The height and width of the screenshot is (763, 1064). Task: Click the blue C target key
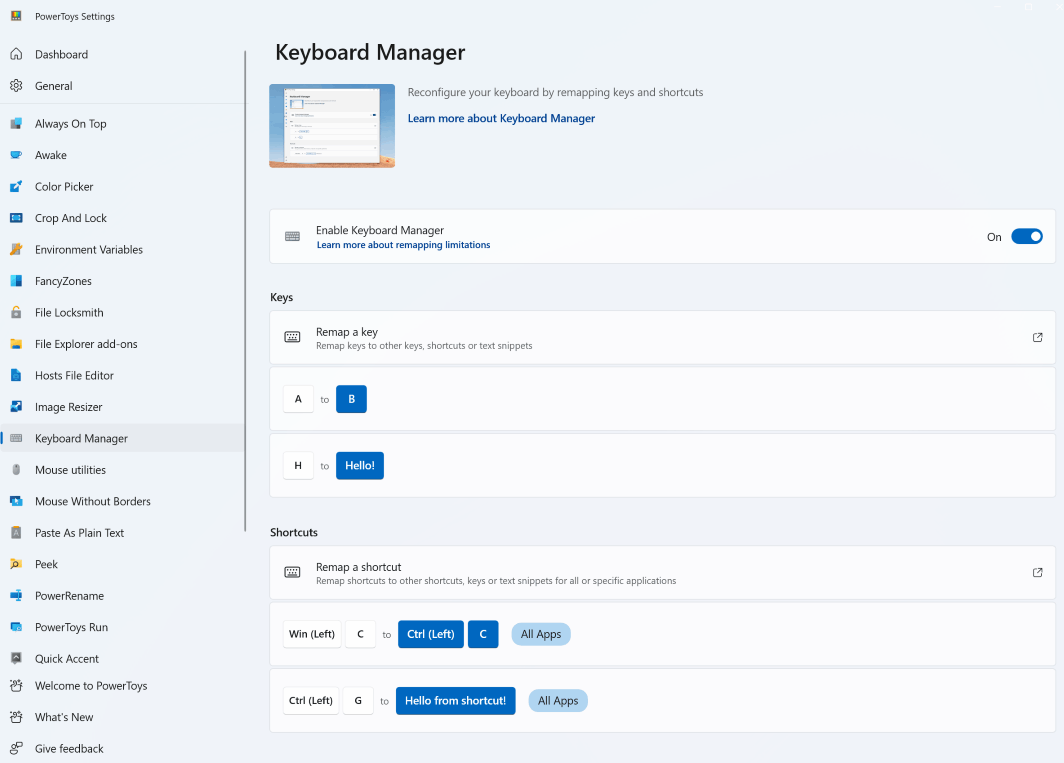click(x=483, y=634)
